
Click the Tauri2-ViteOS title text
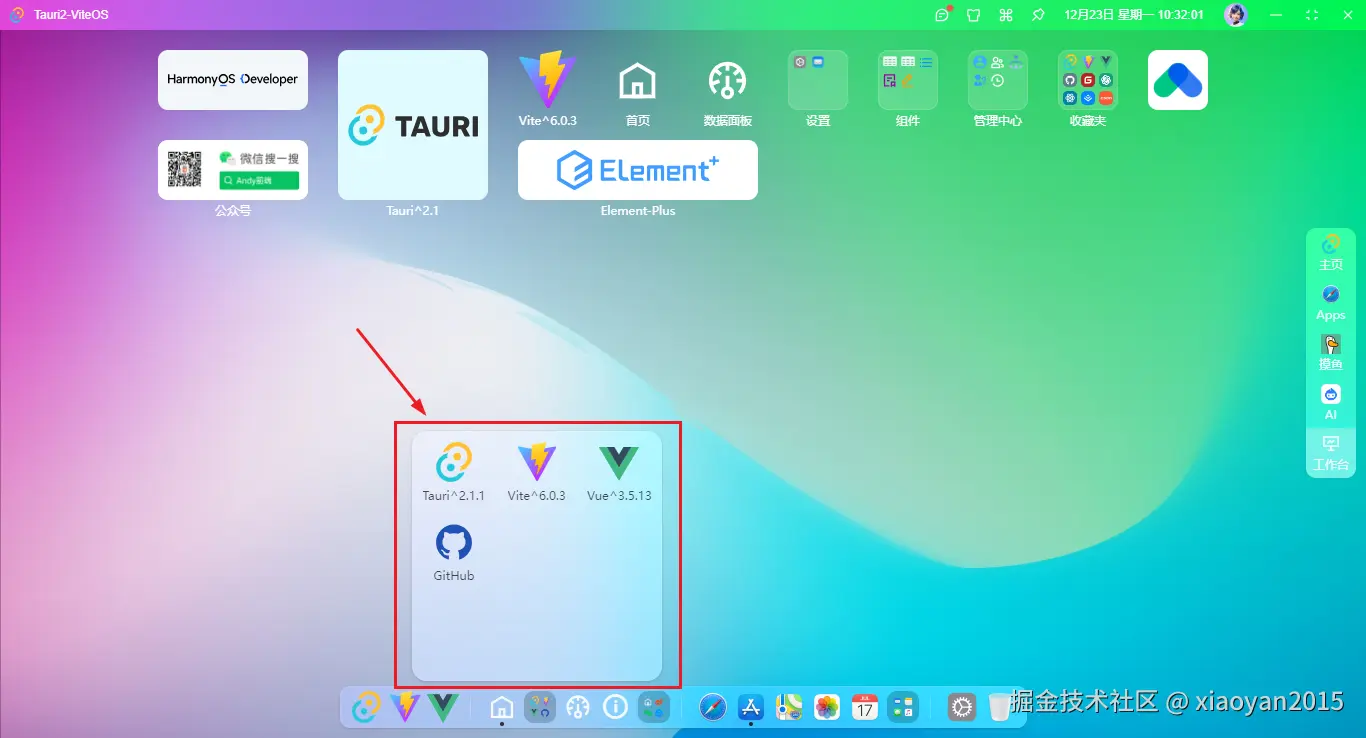(71, 15)
